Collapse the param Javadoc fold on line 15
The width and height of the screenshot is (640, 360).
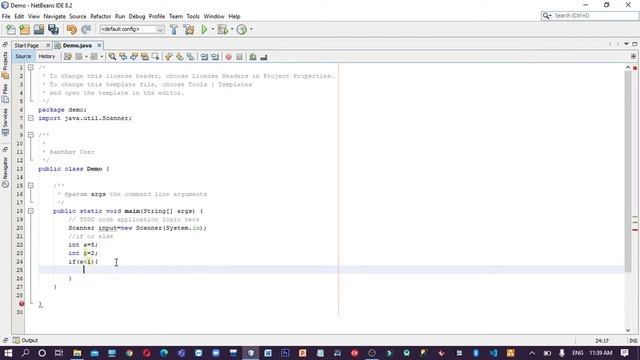tap(31, 186)
